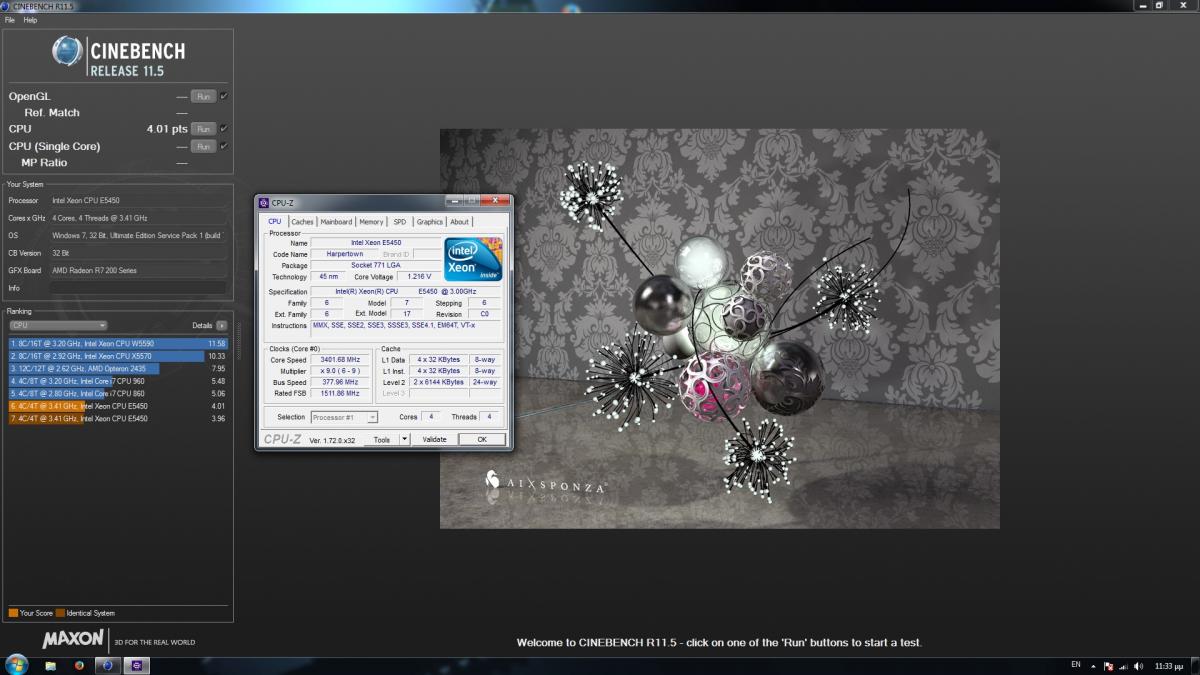
Task: Show hidden system tray icons
Action: coord(1093,666)
